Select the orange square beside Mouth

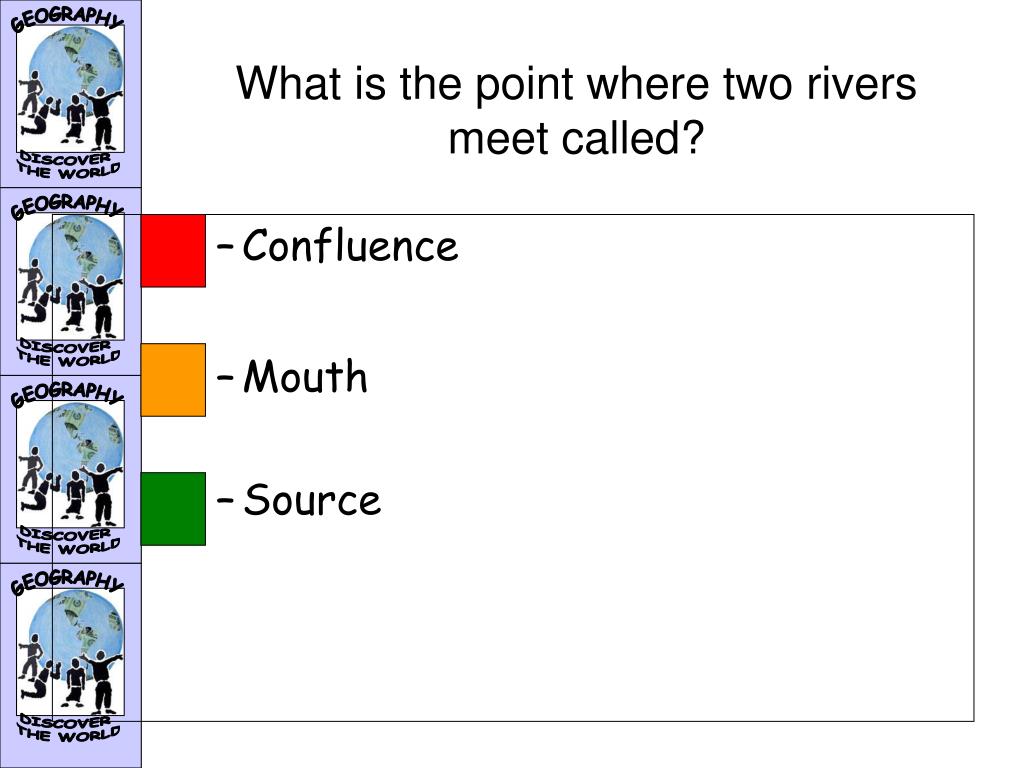[173, 379]
